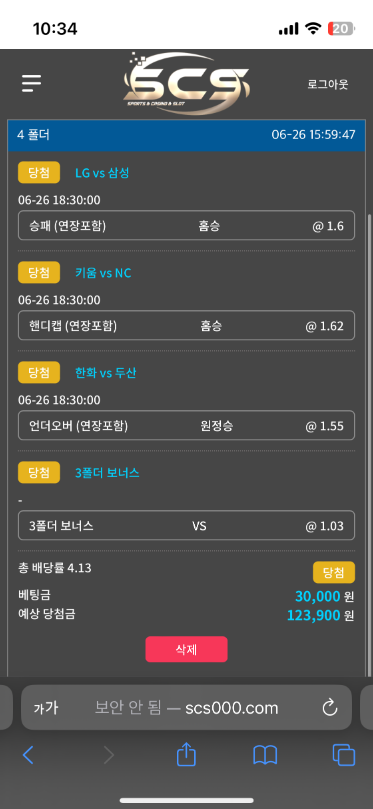Image resolution: width=373 pixels, height=809 pixels.
Task: Tap the scs000.com address bar
Action: (x=186, y=708)
